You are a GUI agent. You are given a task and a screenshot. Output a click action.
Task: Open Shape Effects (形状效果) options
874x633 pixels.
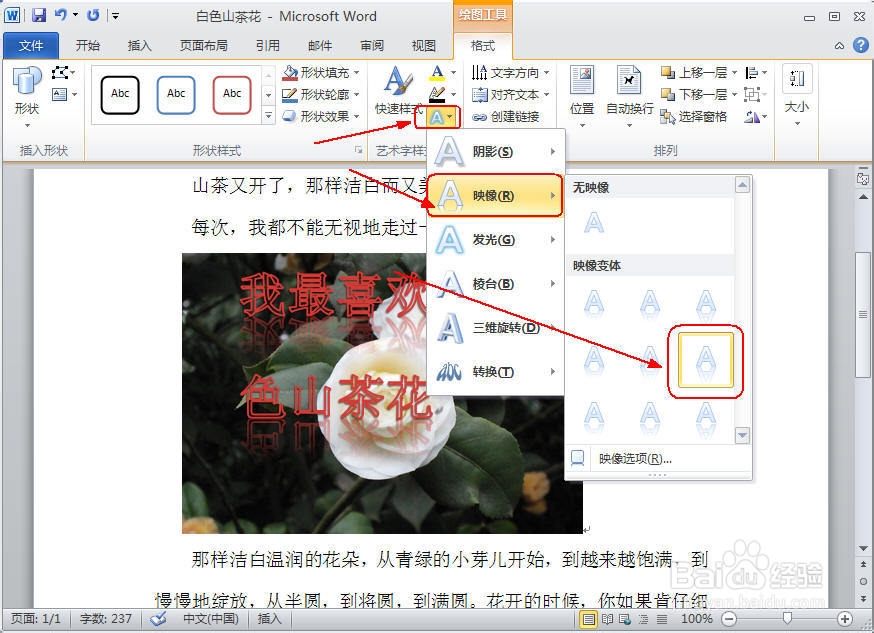(x=321, y=116)
